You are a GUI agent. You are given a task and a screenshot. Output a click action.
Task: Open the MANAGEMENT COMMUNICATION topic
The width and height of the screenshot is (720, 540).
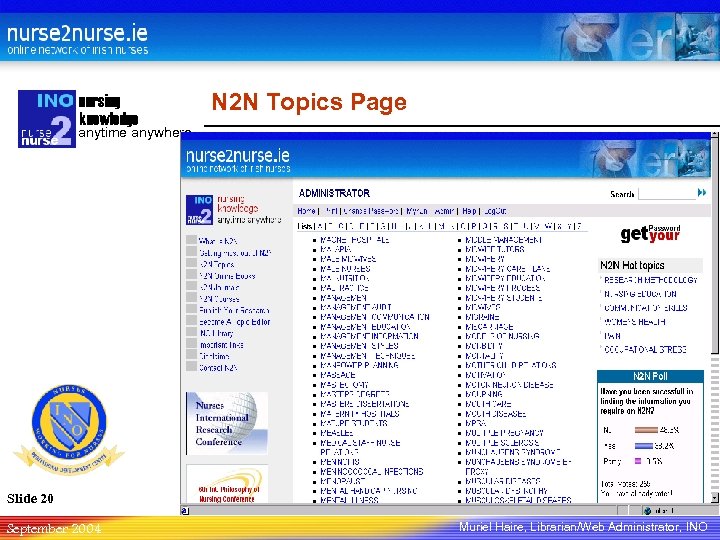[x=375, y=317]
